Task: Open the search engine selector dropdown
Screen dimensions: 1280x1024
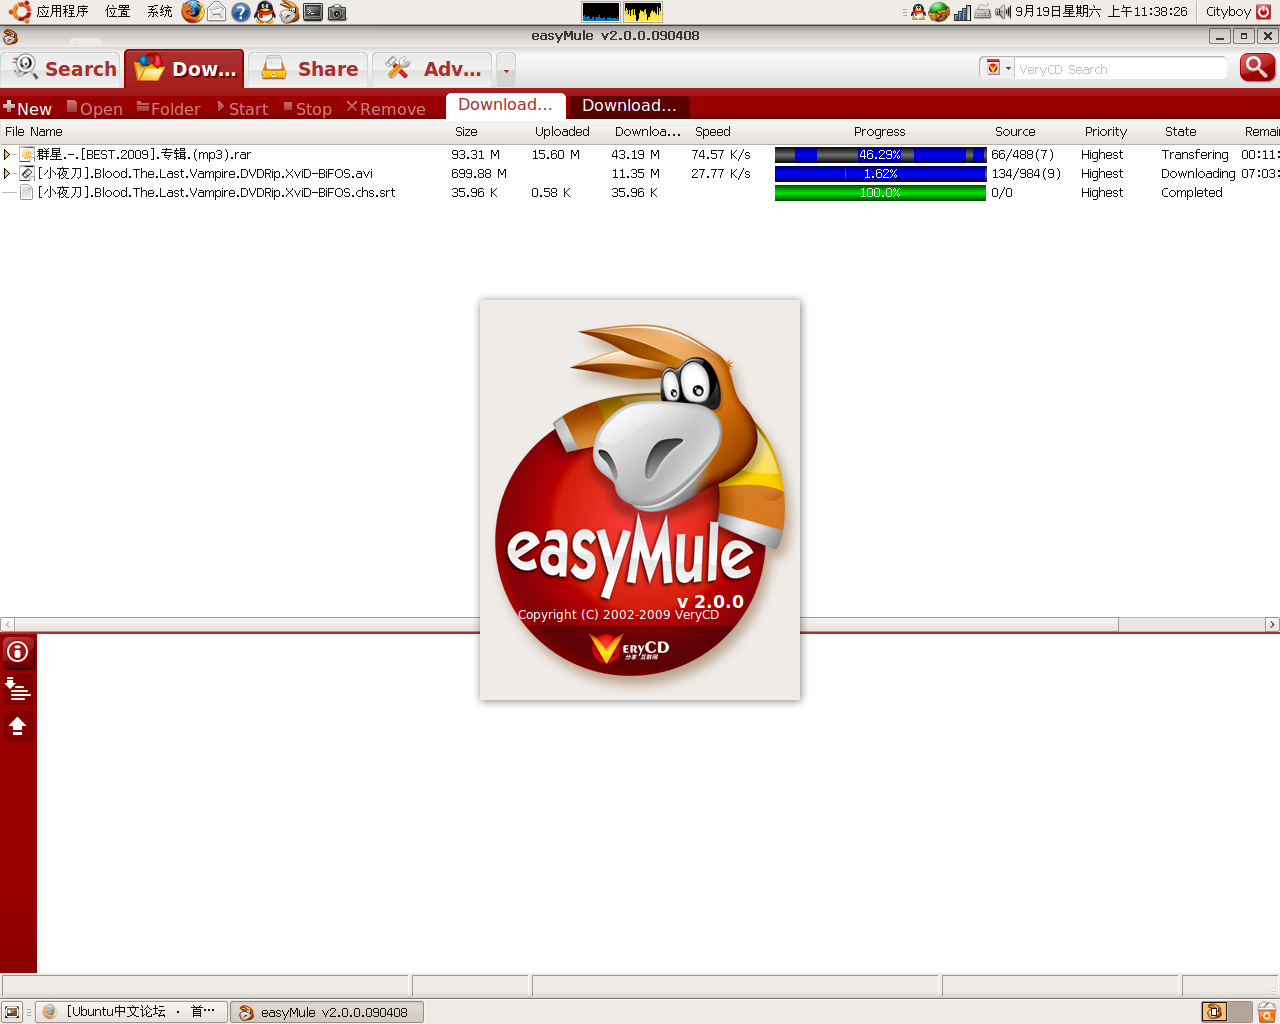Action: (997, 68)
